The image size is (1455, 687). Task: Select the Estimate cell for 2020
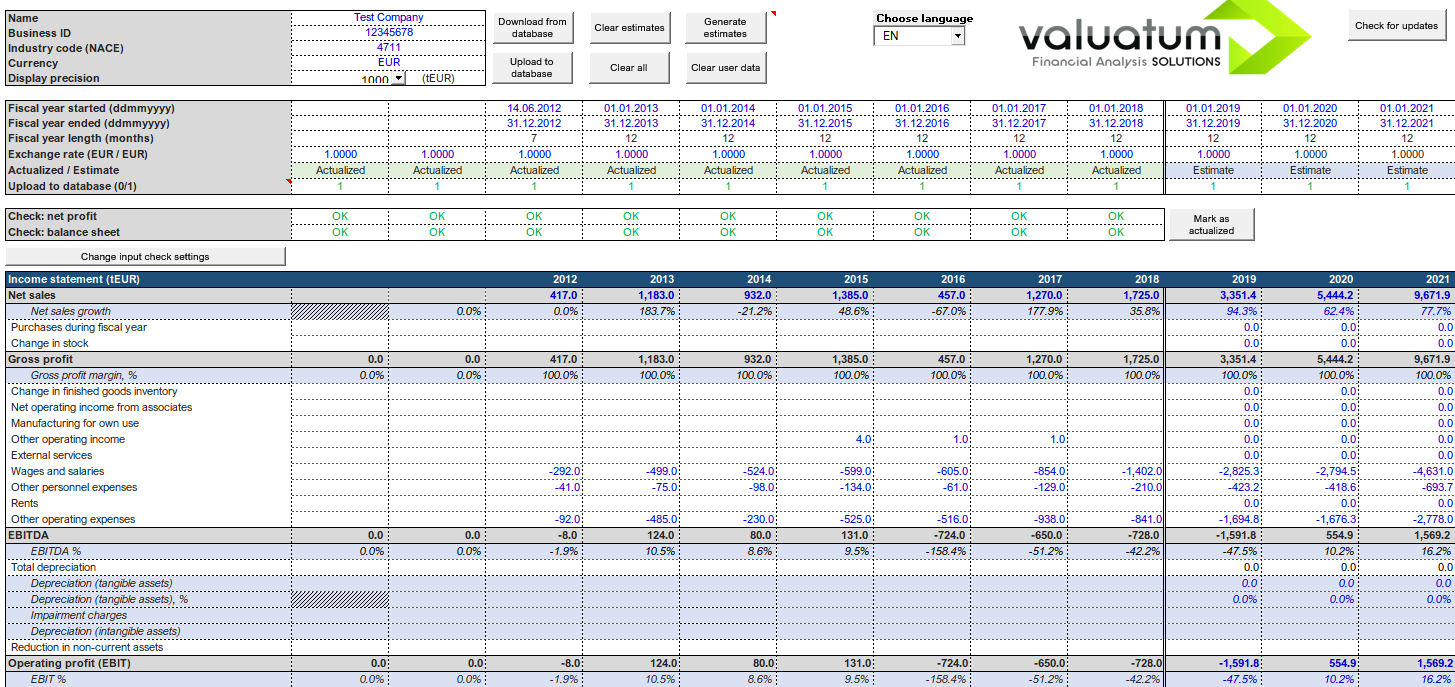pos(1310,170)
